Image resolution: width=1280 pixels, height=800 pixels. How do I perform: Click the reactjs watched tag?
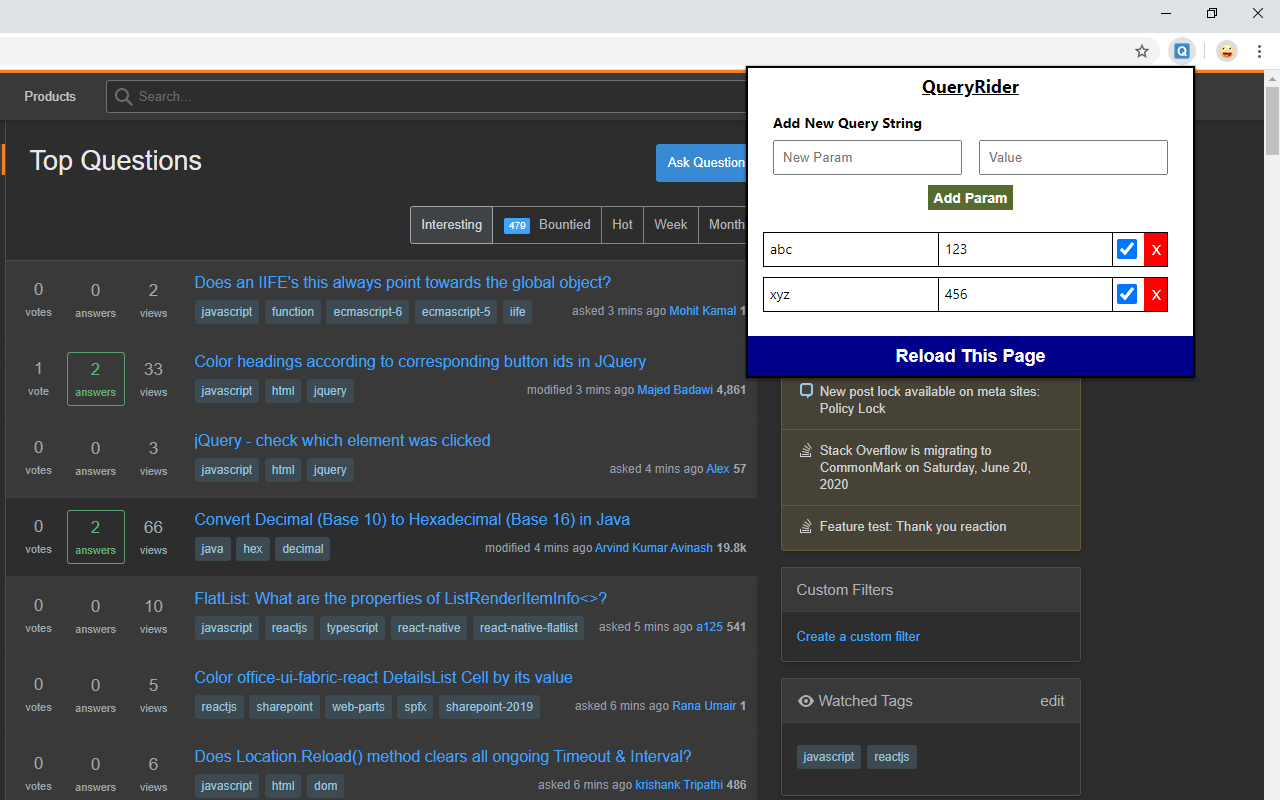pos(891,757)
